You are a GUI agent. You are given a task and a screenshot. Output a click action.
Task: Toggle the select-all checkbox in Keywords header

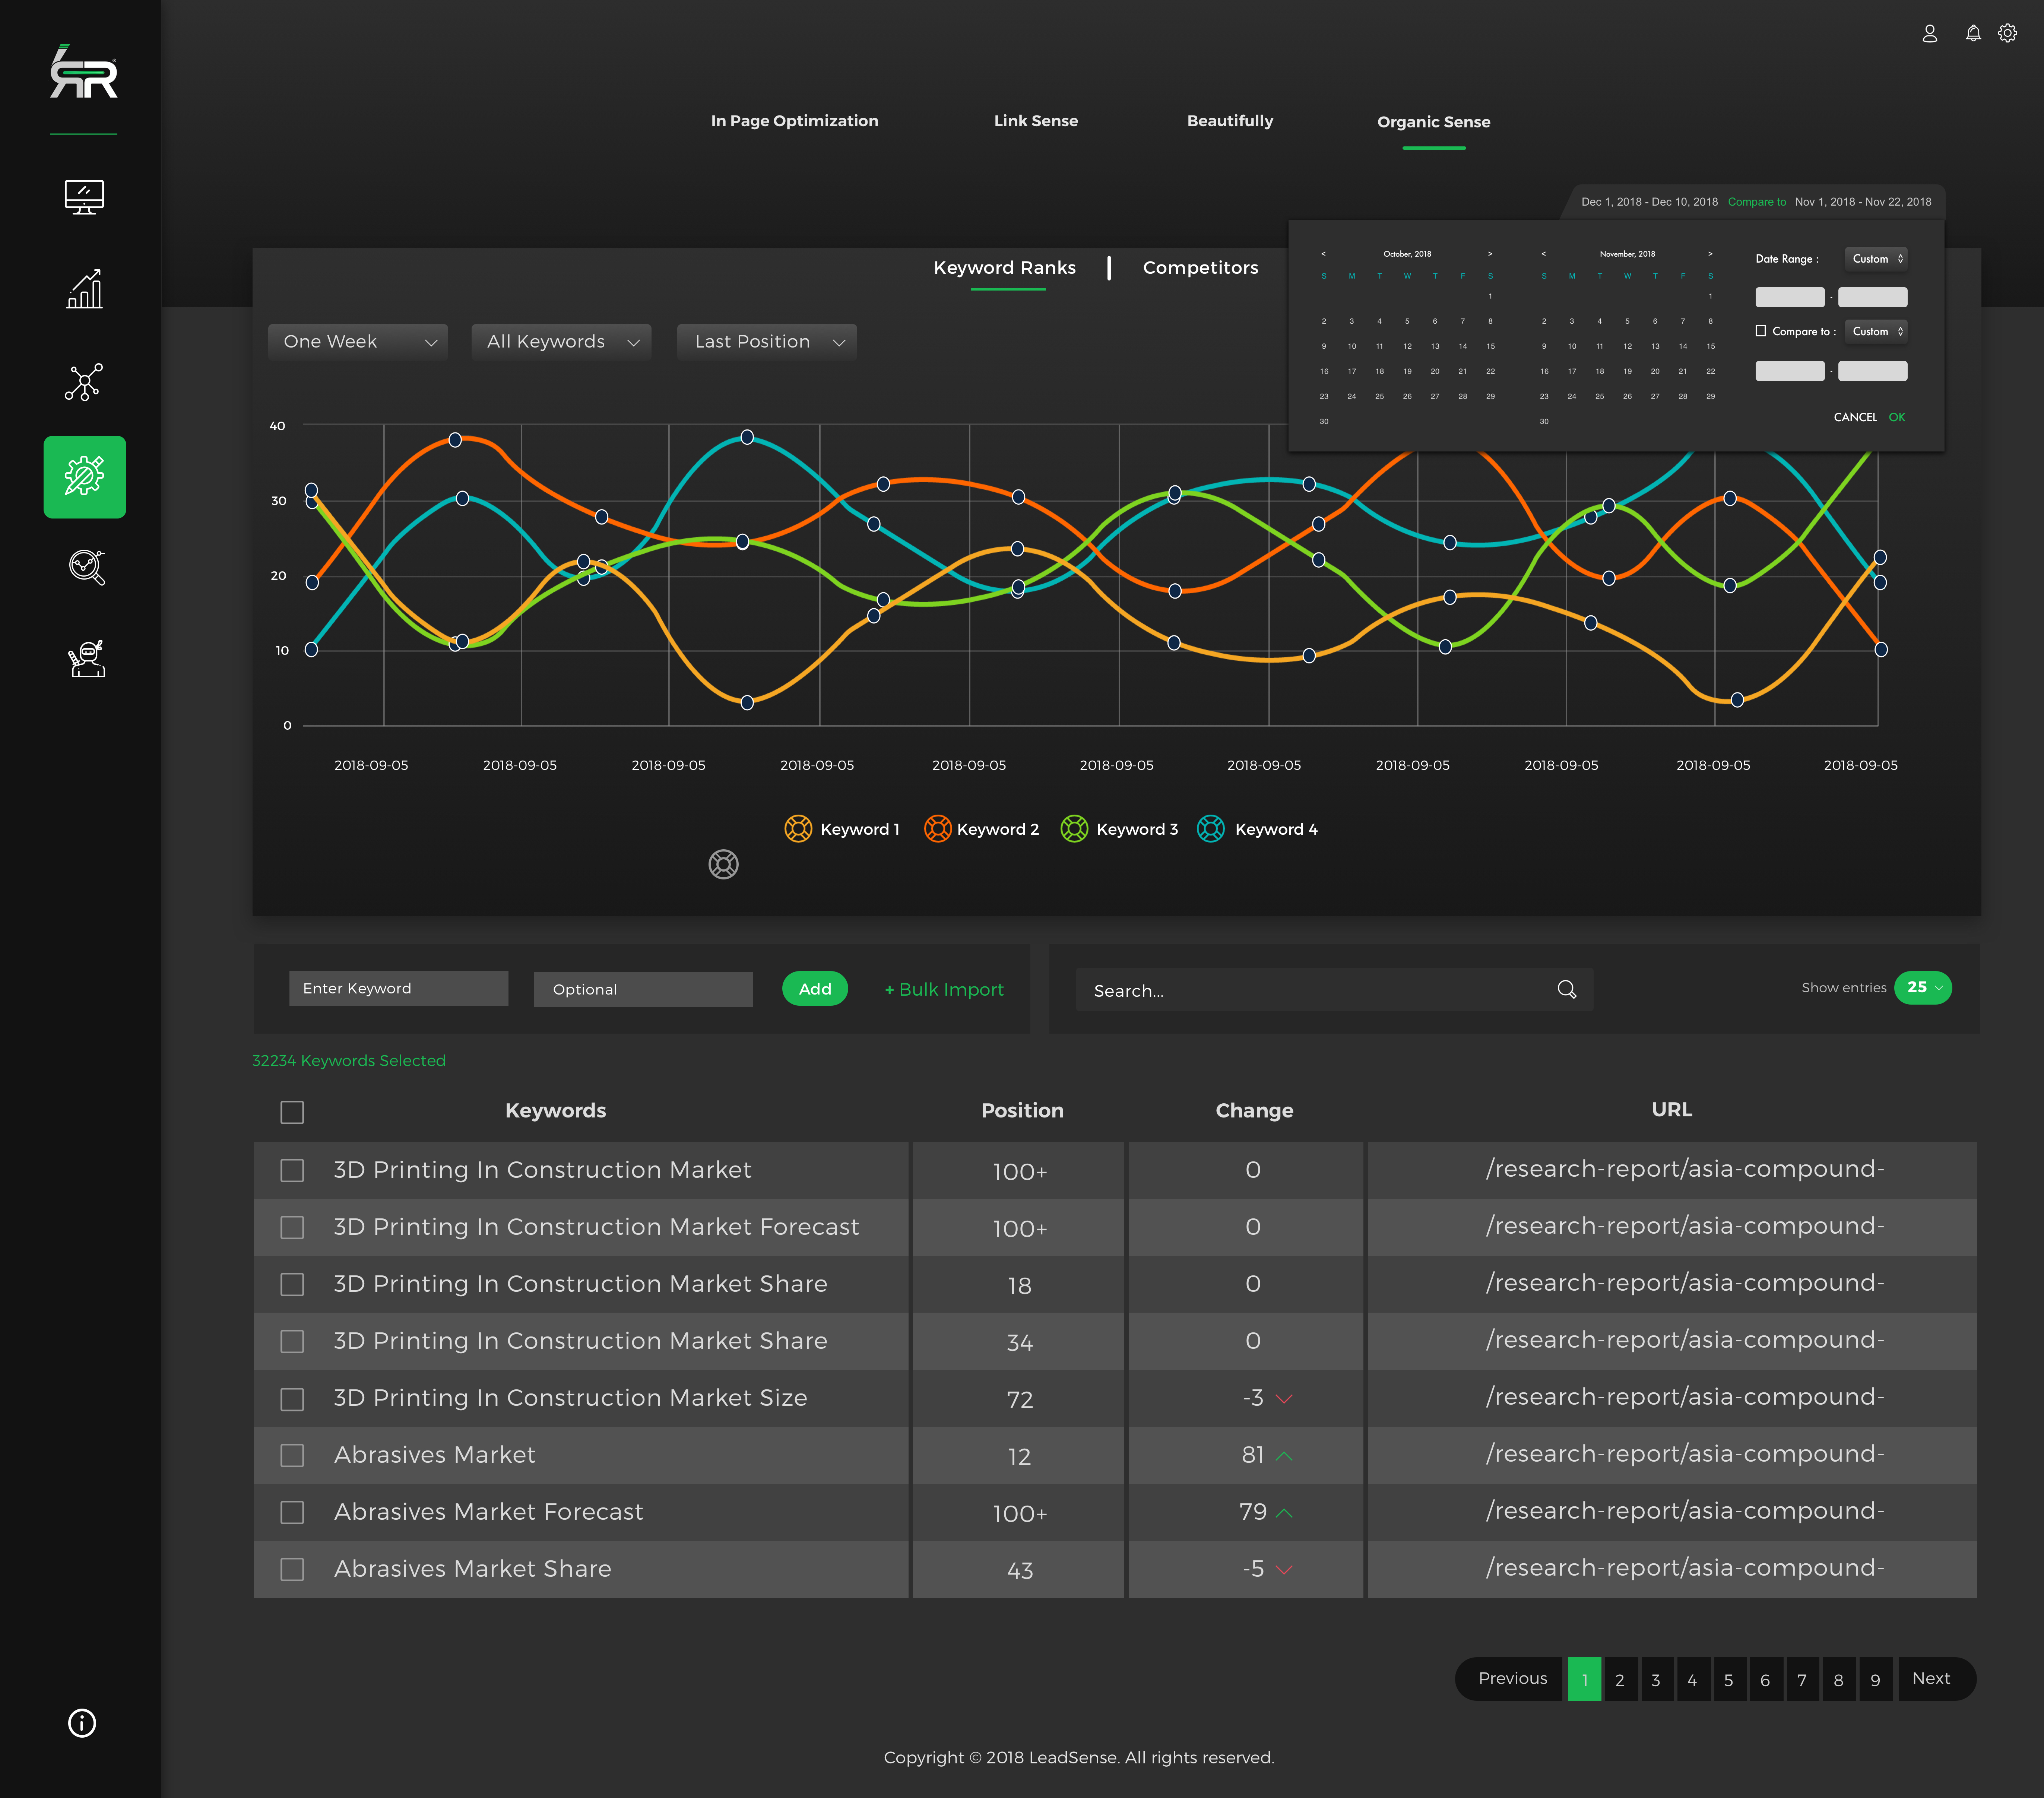pos(292,1112)
